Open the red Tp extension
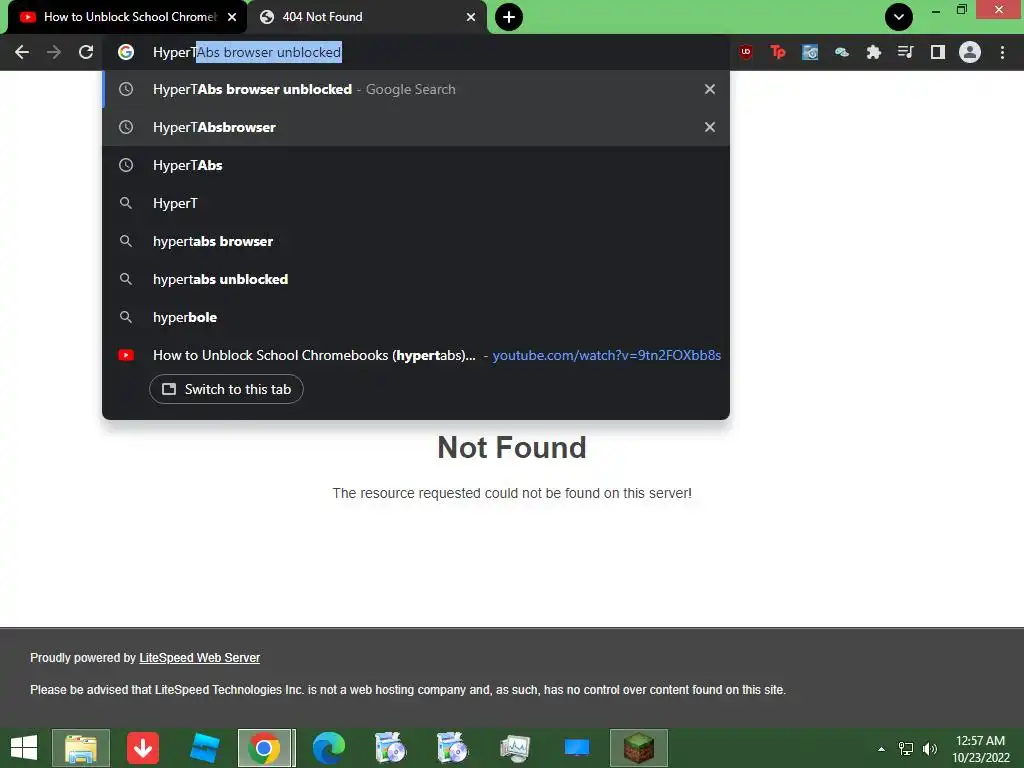The height and width of the screenshot is (768, 1024). pyautogui.click(x=778, y=52)
